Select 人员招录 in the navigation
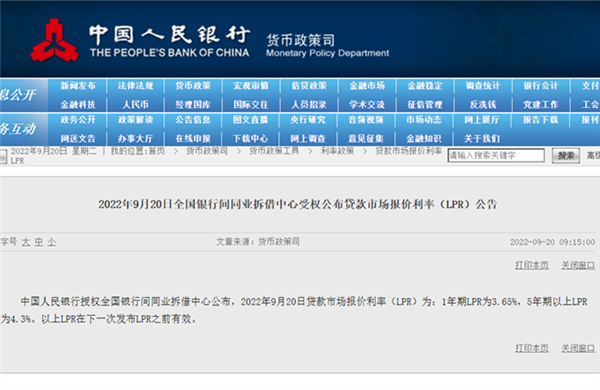 (309, 104)
